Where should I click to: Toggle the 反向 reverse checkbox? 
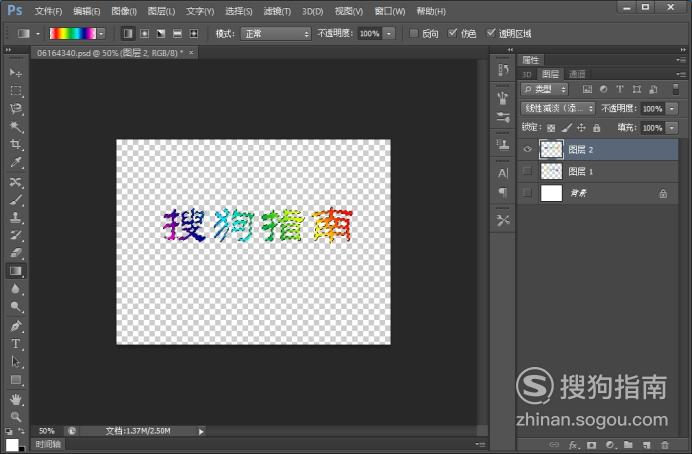[x=414, y=33]
